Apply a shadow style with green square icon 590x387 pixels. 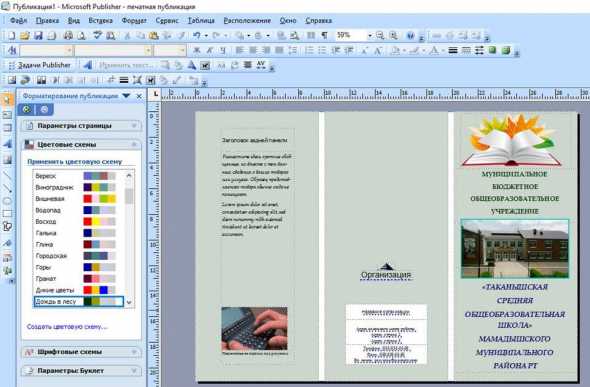pos(492,50)
